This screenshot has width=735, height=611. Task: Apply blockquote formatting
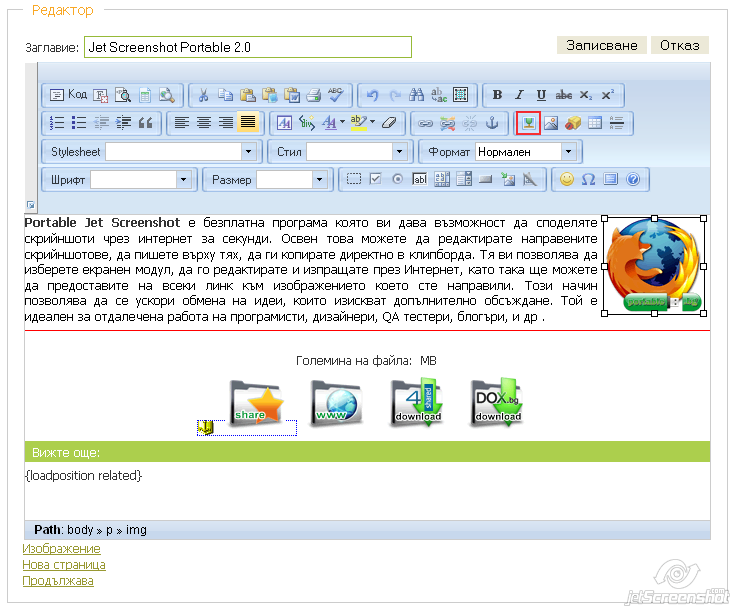pos(146,123)
